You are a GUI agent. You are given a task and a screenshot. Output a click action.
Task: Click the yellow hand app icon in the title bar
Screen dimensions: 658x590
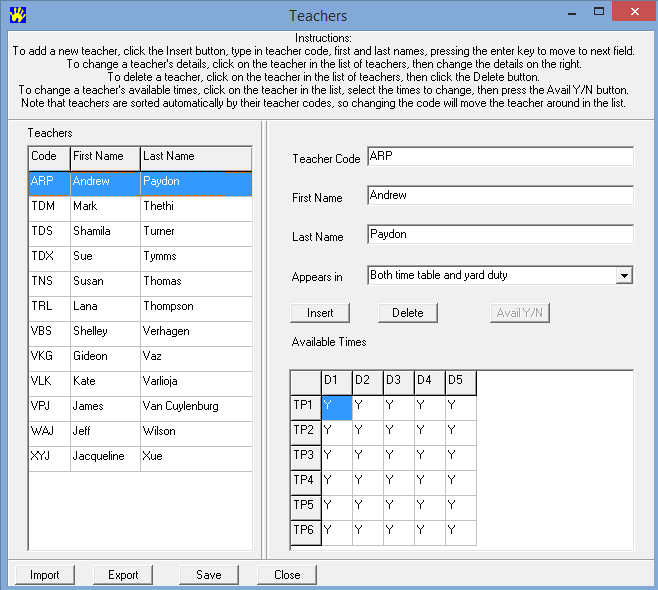point(18,15)
